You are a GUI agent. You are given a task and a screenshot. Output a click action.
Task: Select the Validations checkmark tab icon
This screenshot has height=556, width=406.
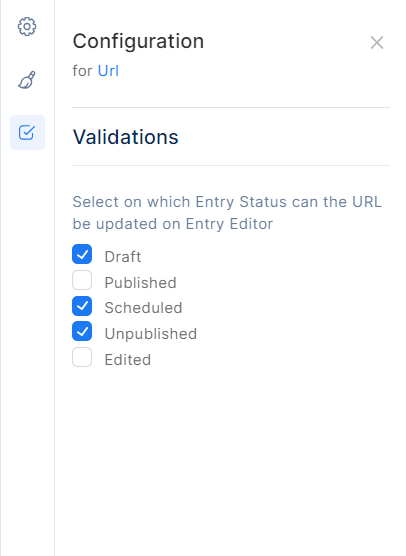point(27,132)
